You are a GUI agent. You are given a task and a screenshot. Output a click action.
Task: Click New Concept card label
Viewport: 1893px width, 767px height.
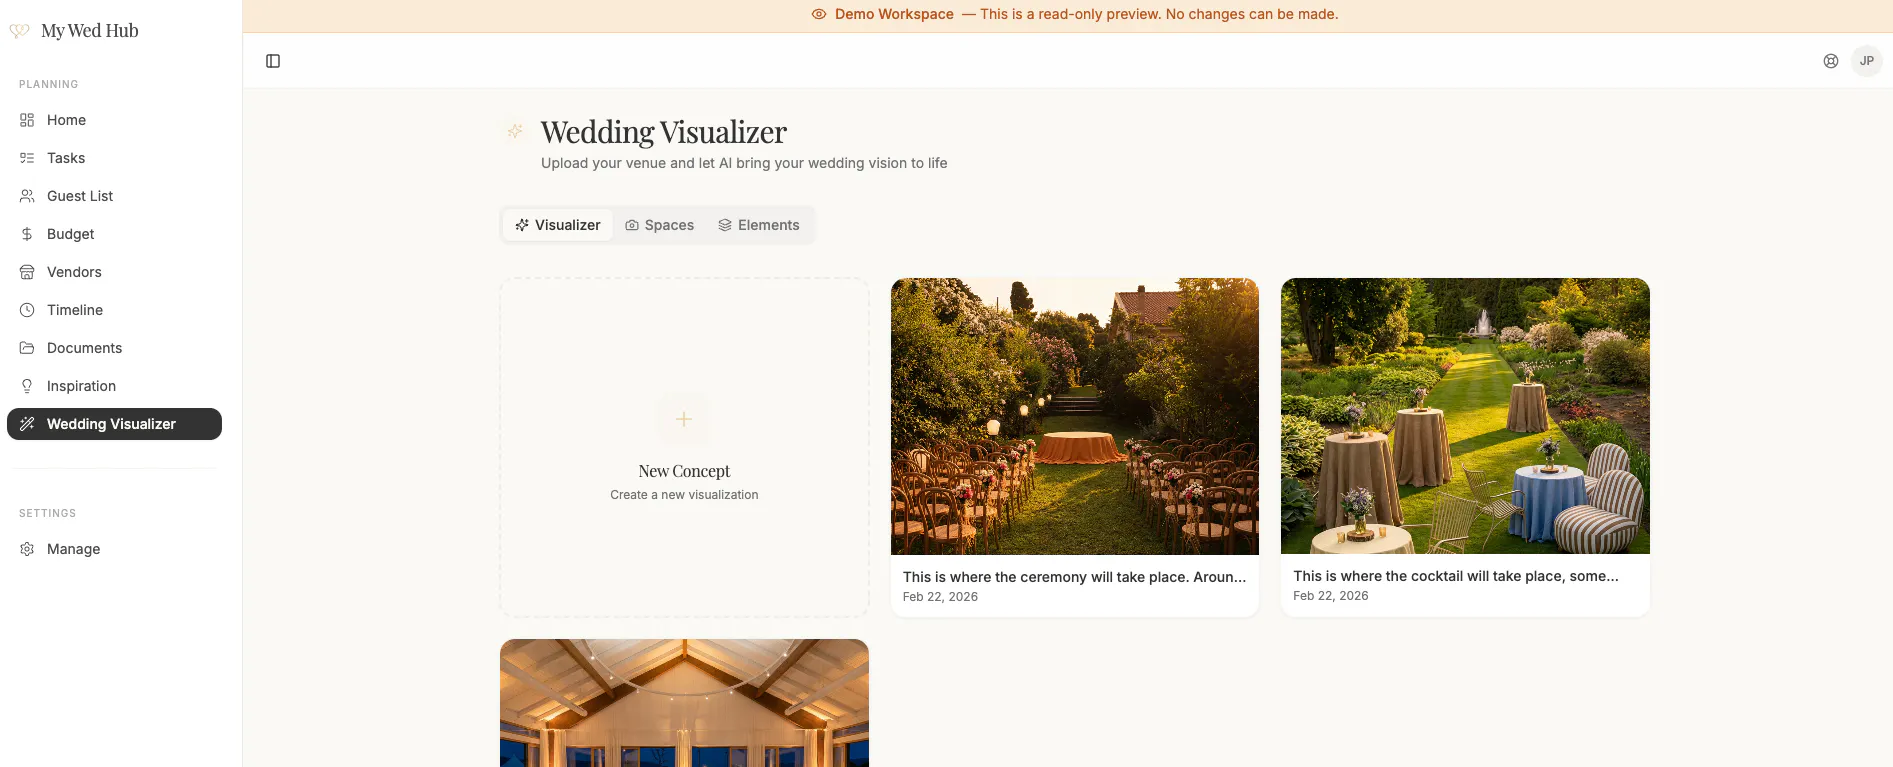pyautogui.click(x=684, y=471)
